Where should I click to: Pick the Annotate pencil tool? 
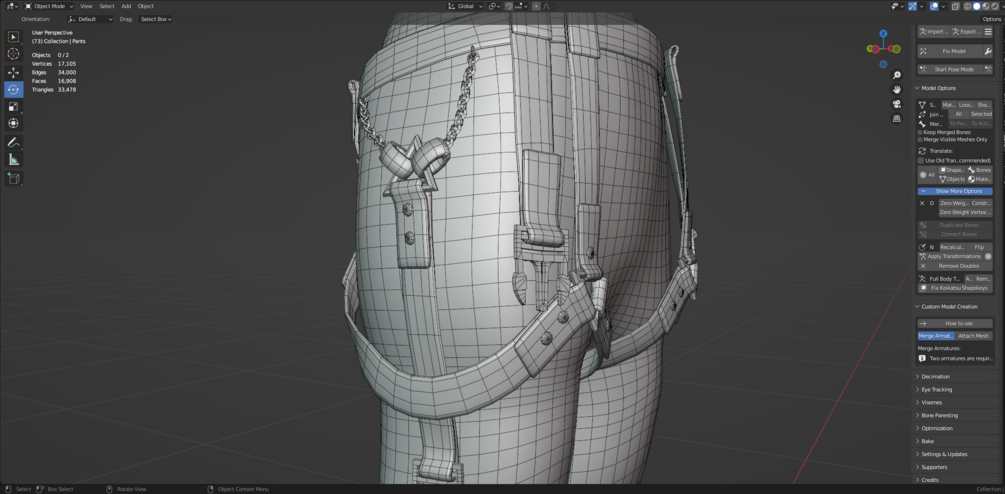(13, 142)
